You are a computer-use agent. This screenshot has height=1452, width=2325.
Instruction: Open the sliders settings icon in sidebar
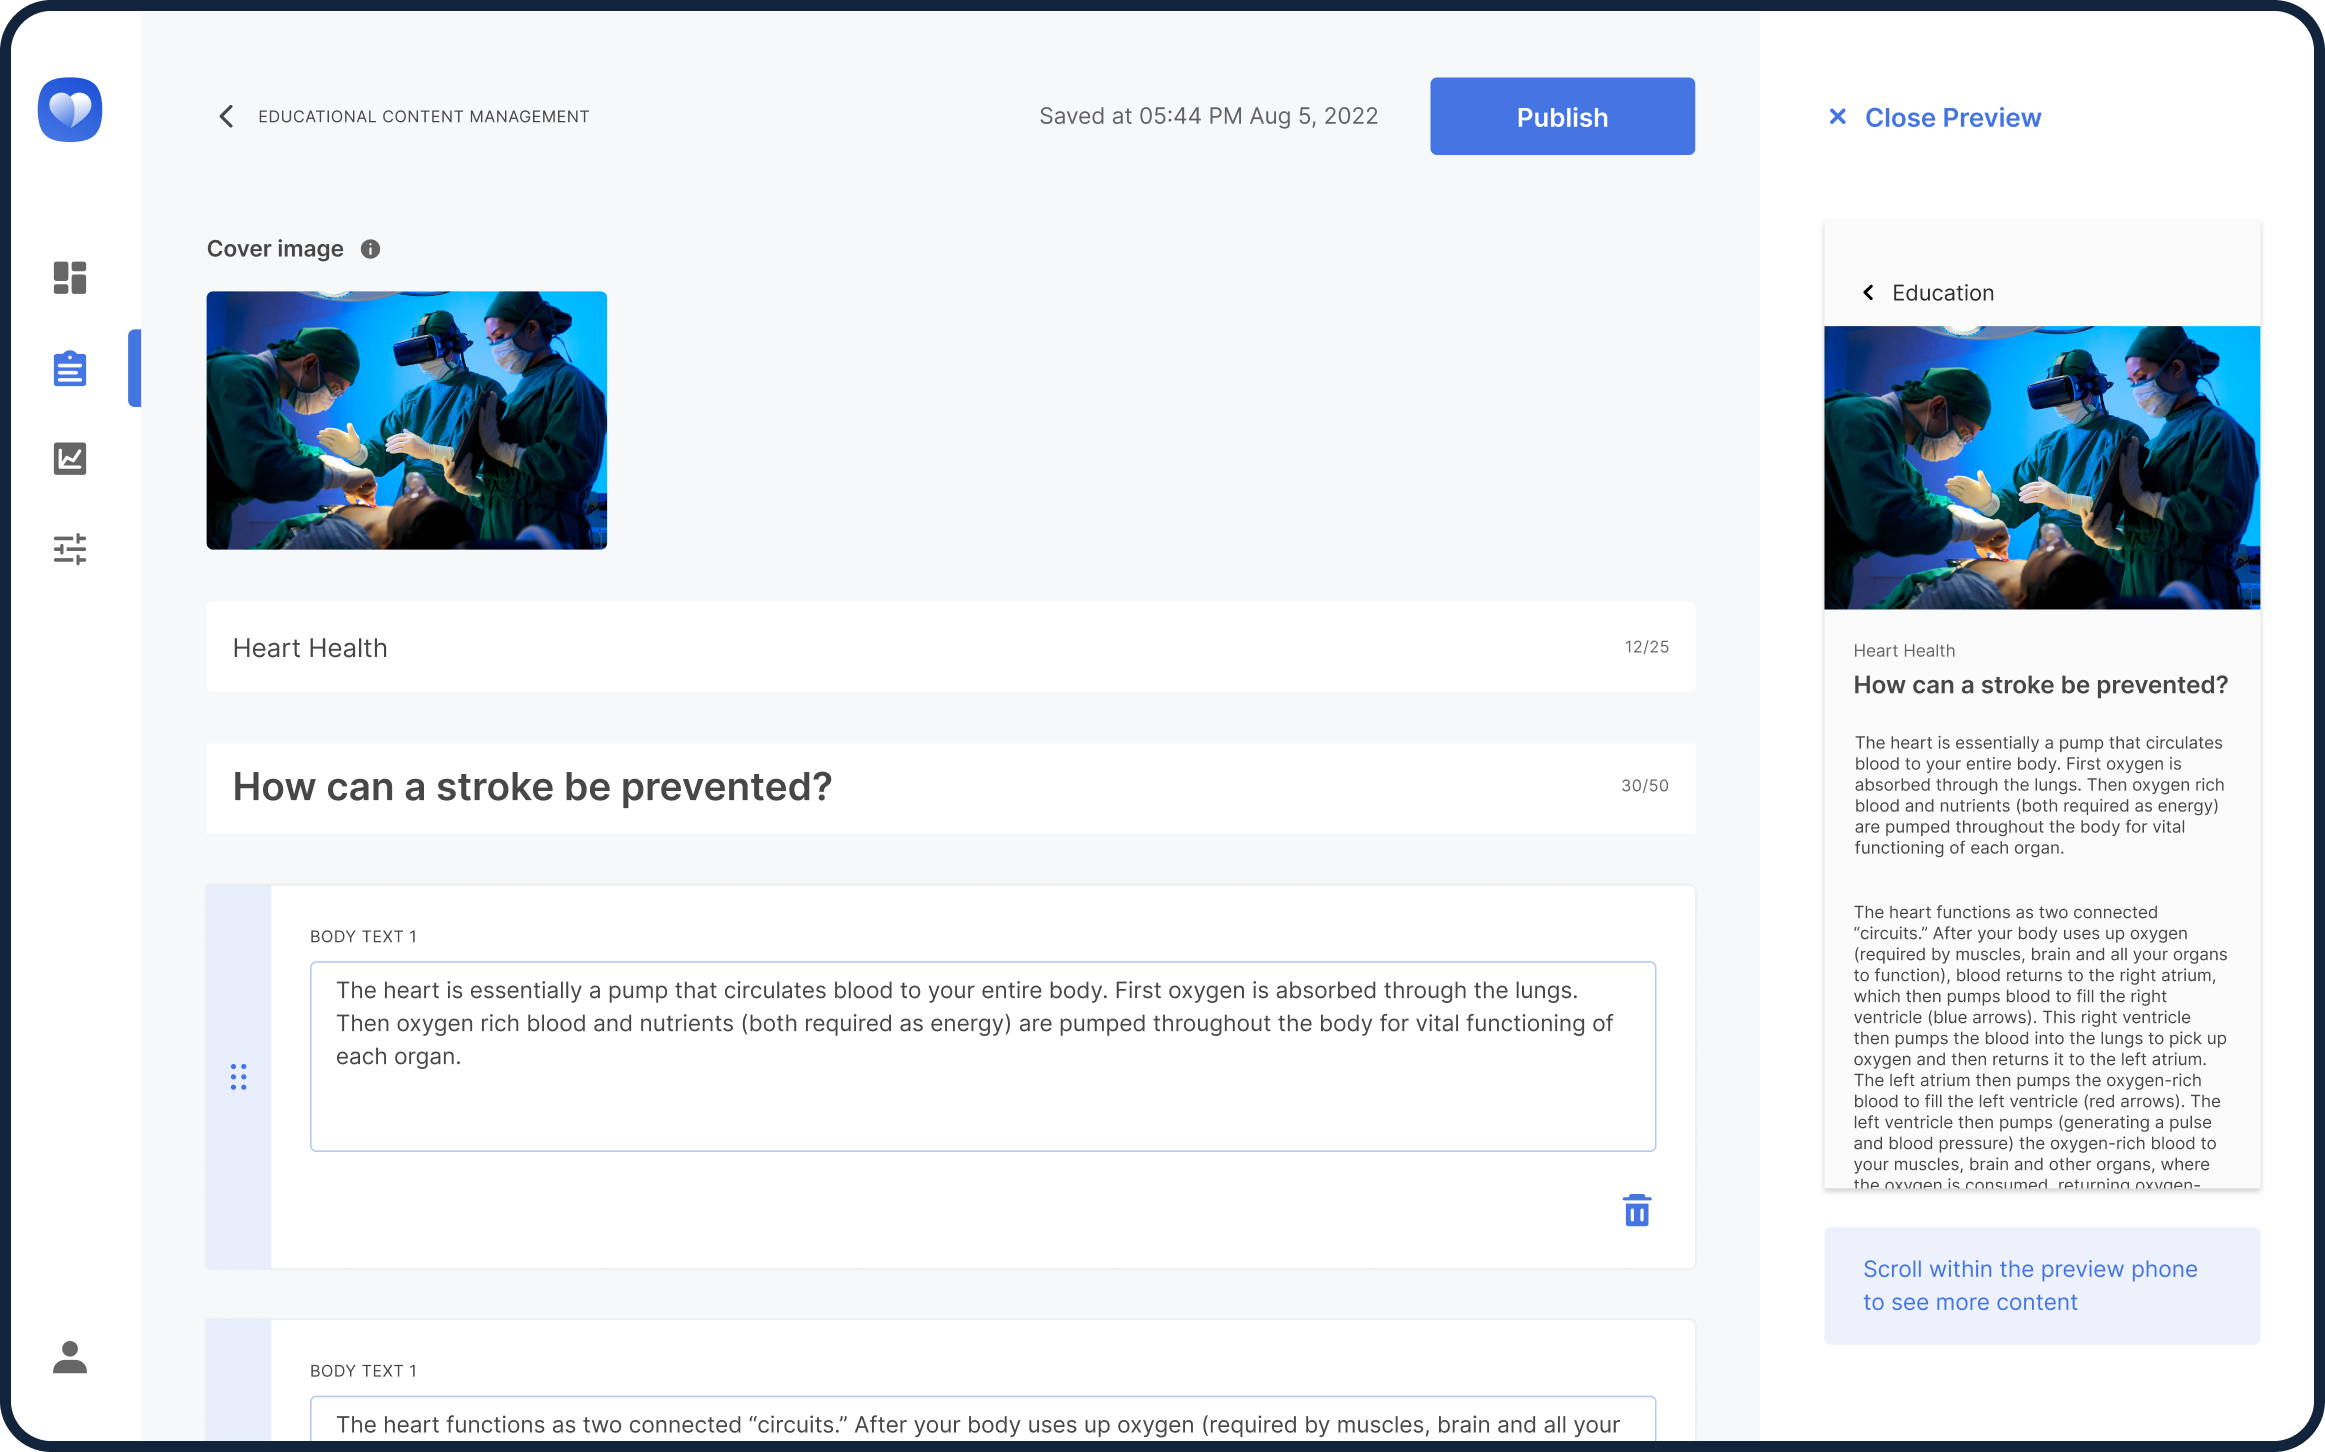(x=70, y=548)
